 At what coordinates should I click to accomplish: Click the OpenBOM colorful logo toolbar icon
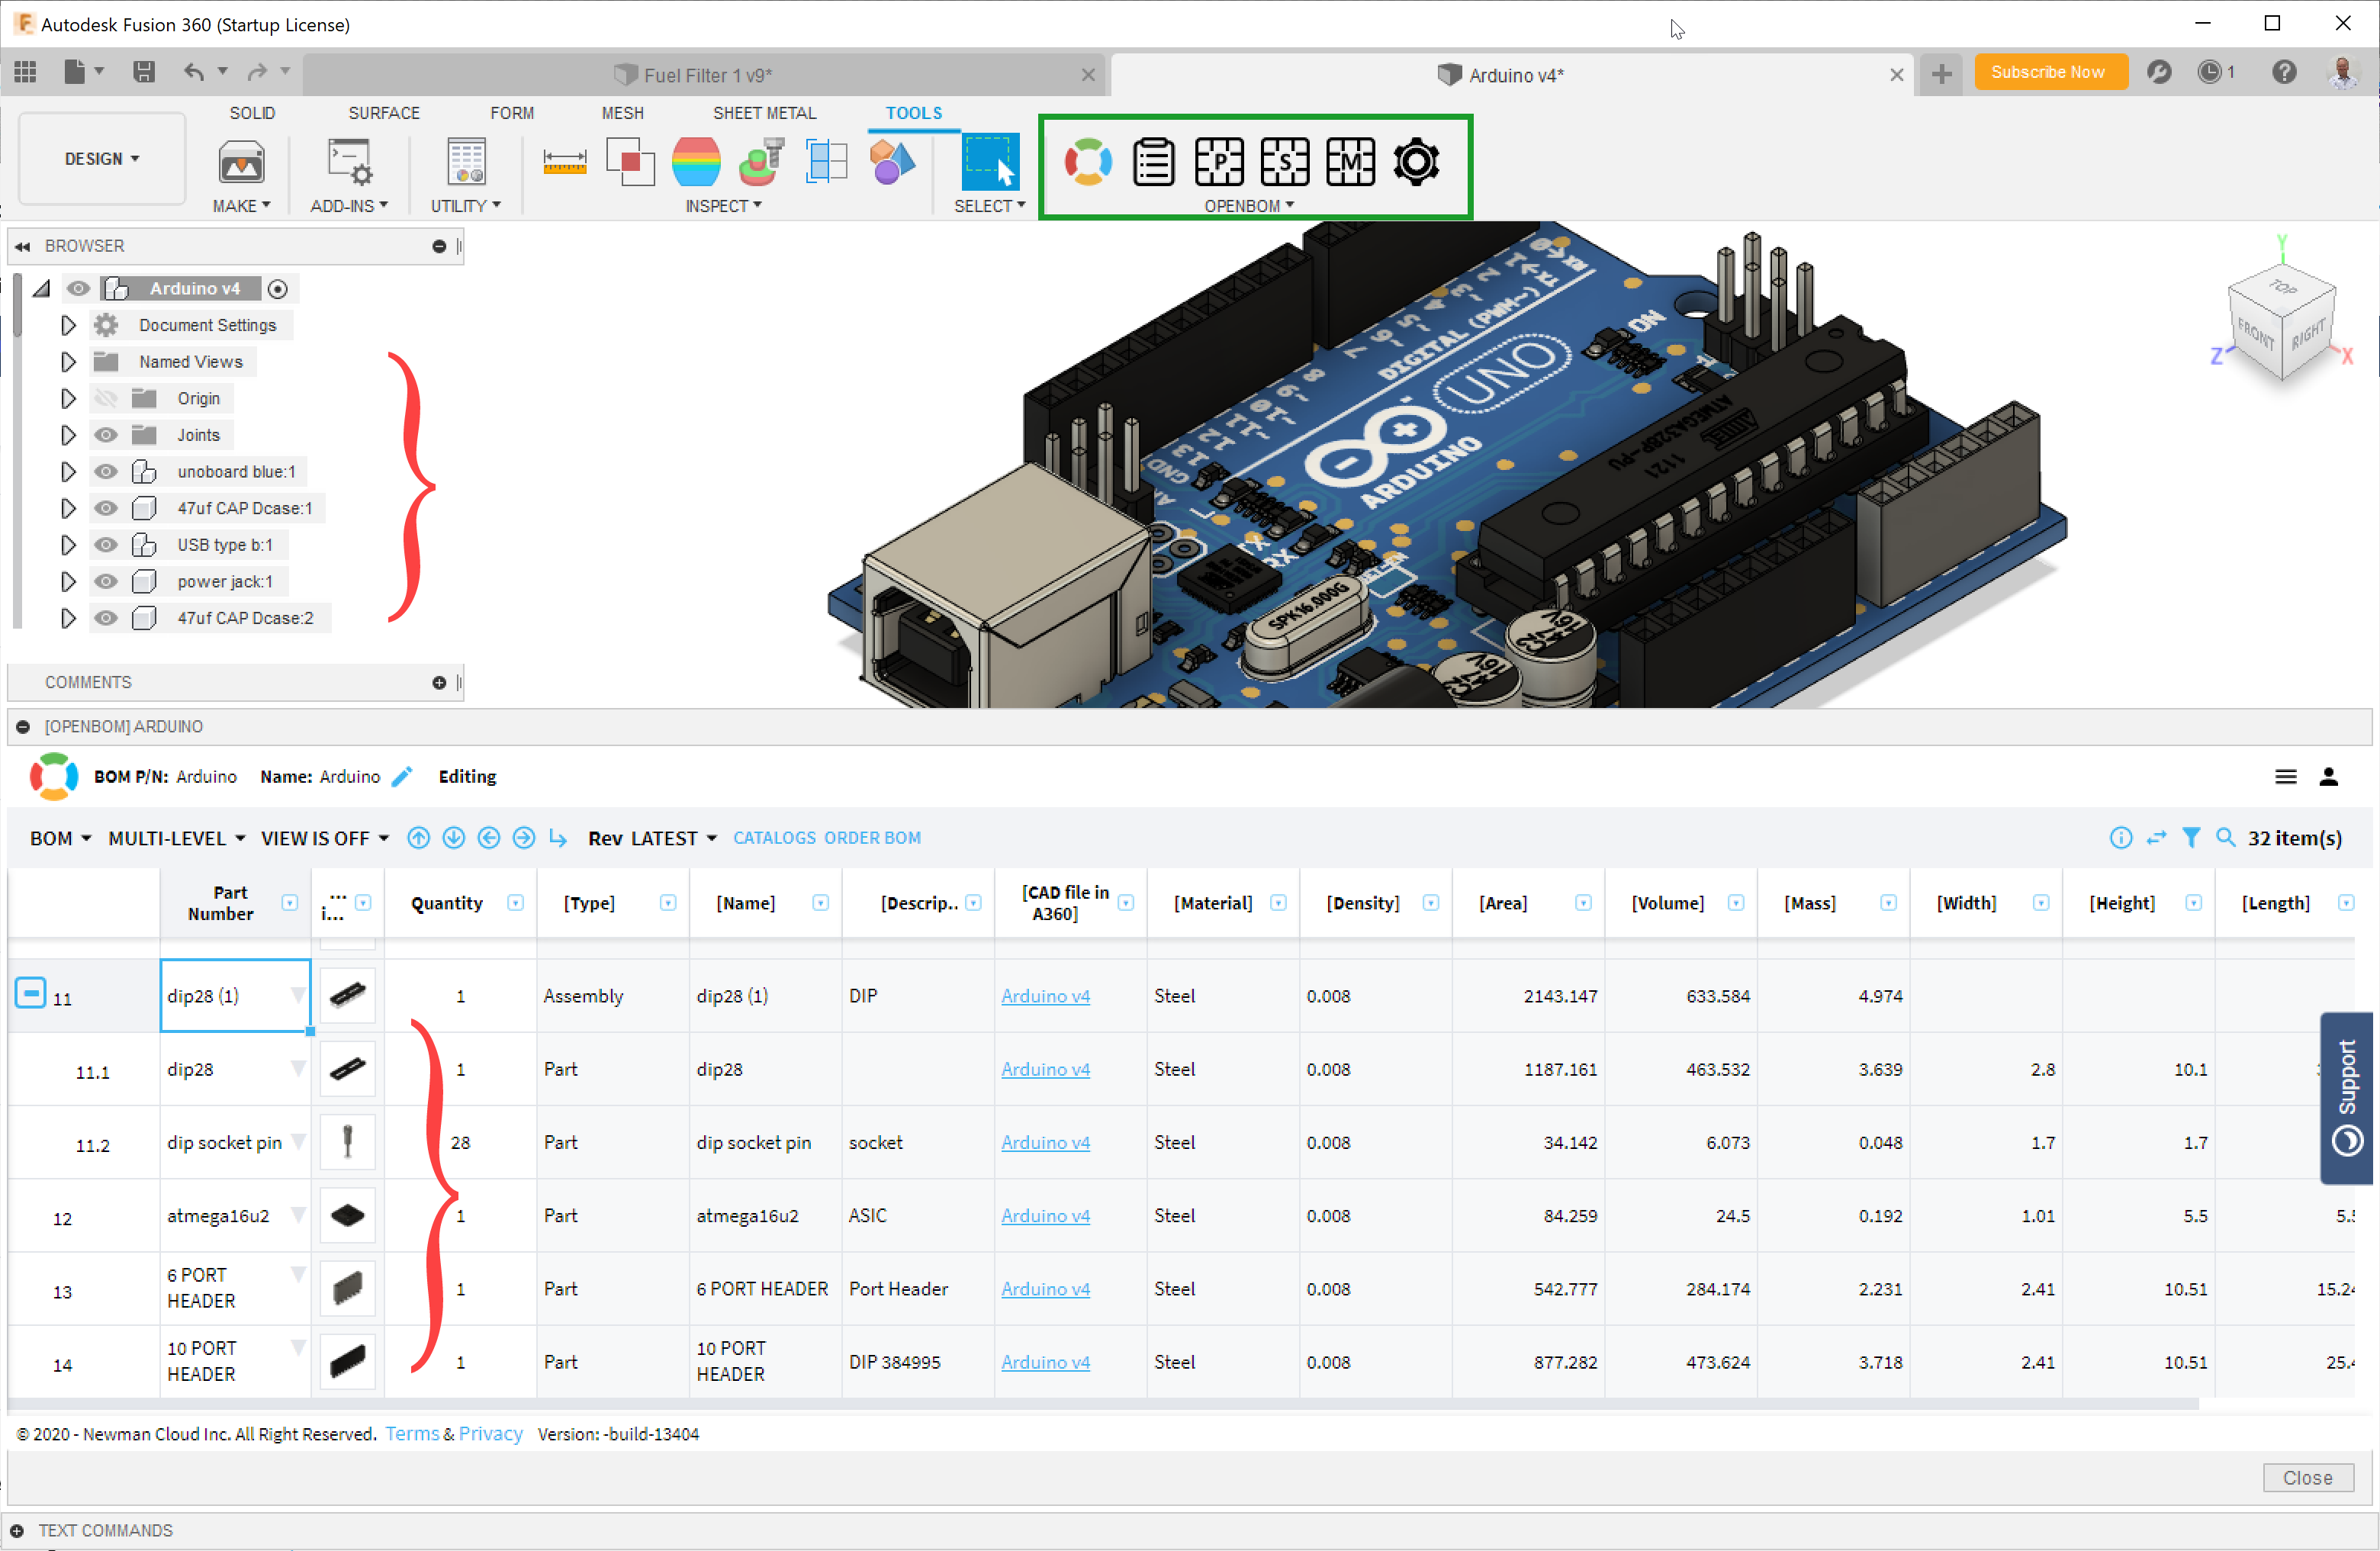[x=1087, y=162]
